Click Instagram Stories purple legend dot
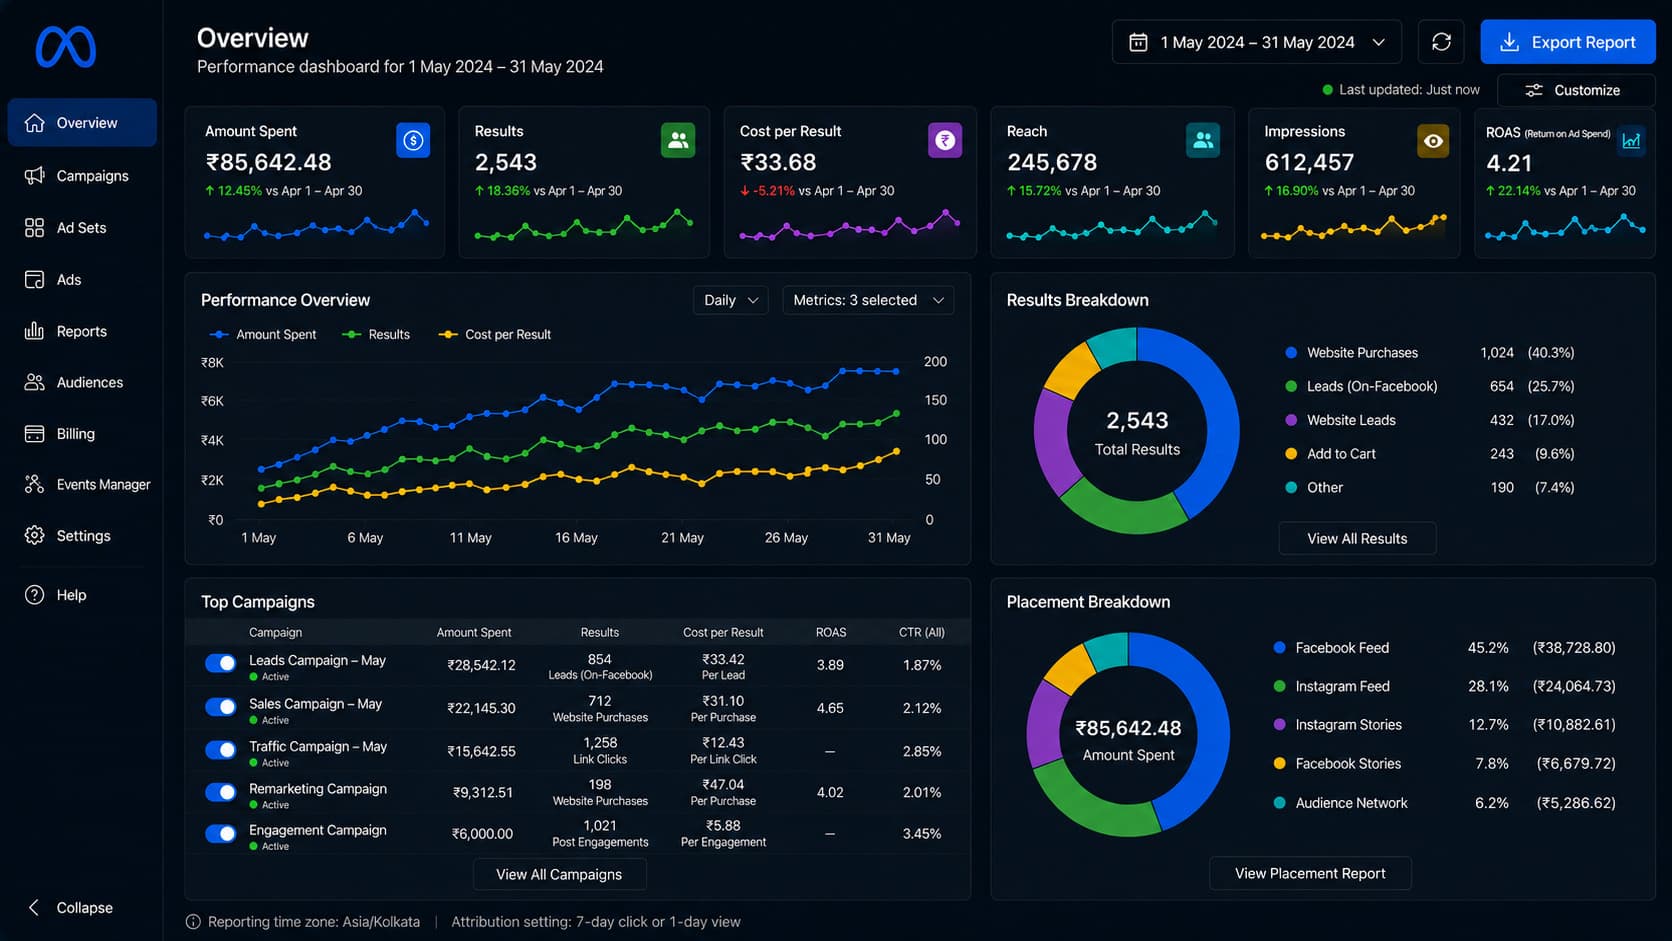The height and width of the screenshot is (941, 1672). pyautogui.click(x=1279, y=725)
